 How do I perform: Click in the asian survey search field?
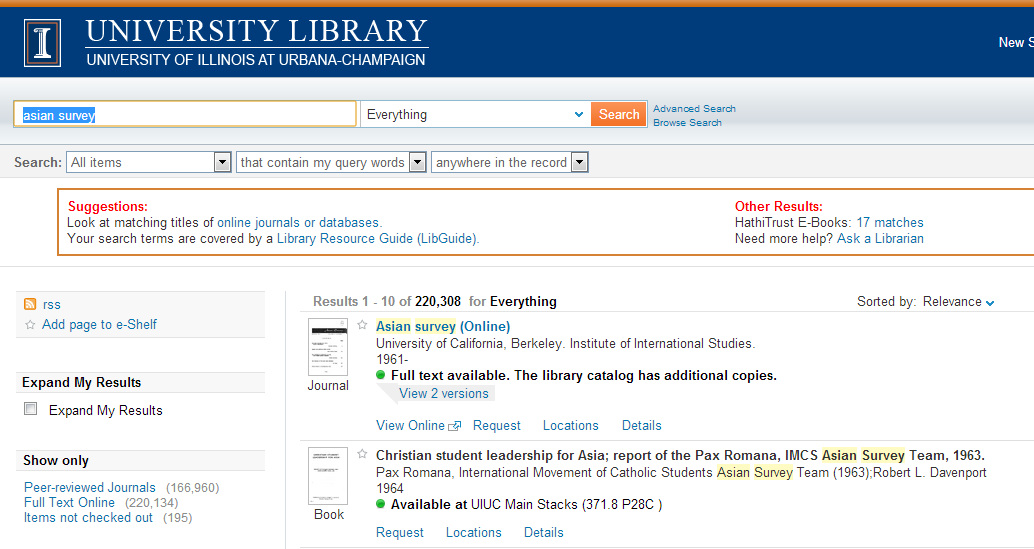click(185, 115)
